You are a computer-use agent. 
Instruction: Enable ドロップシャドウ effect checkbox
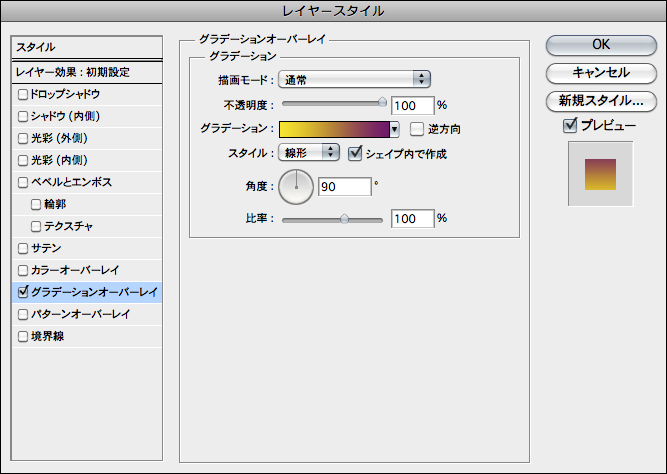coord(23,94)
